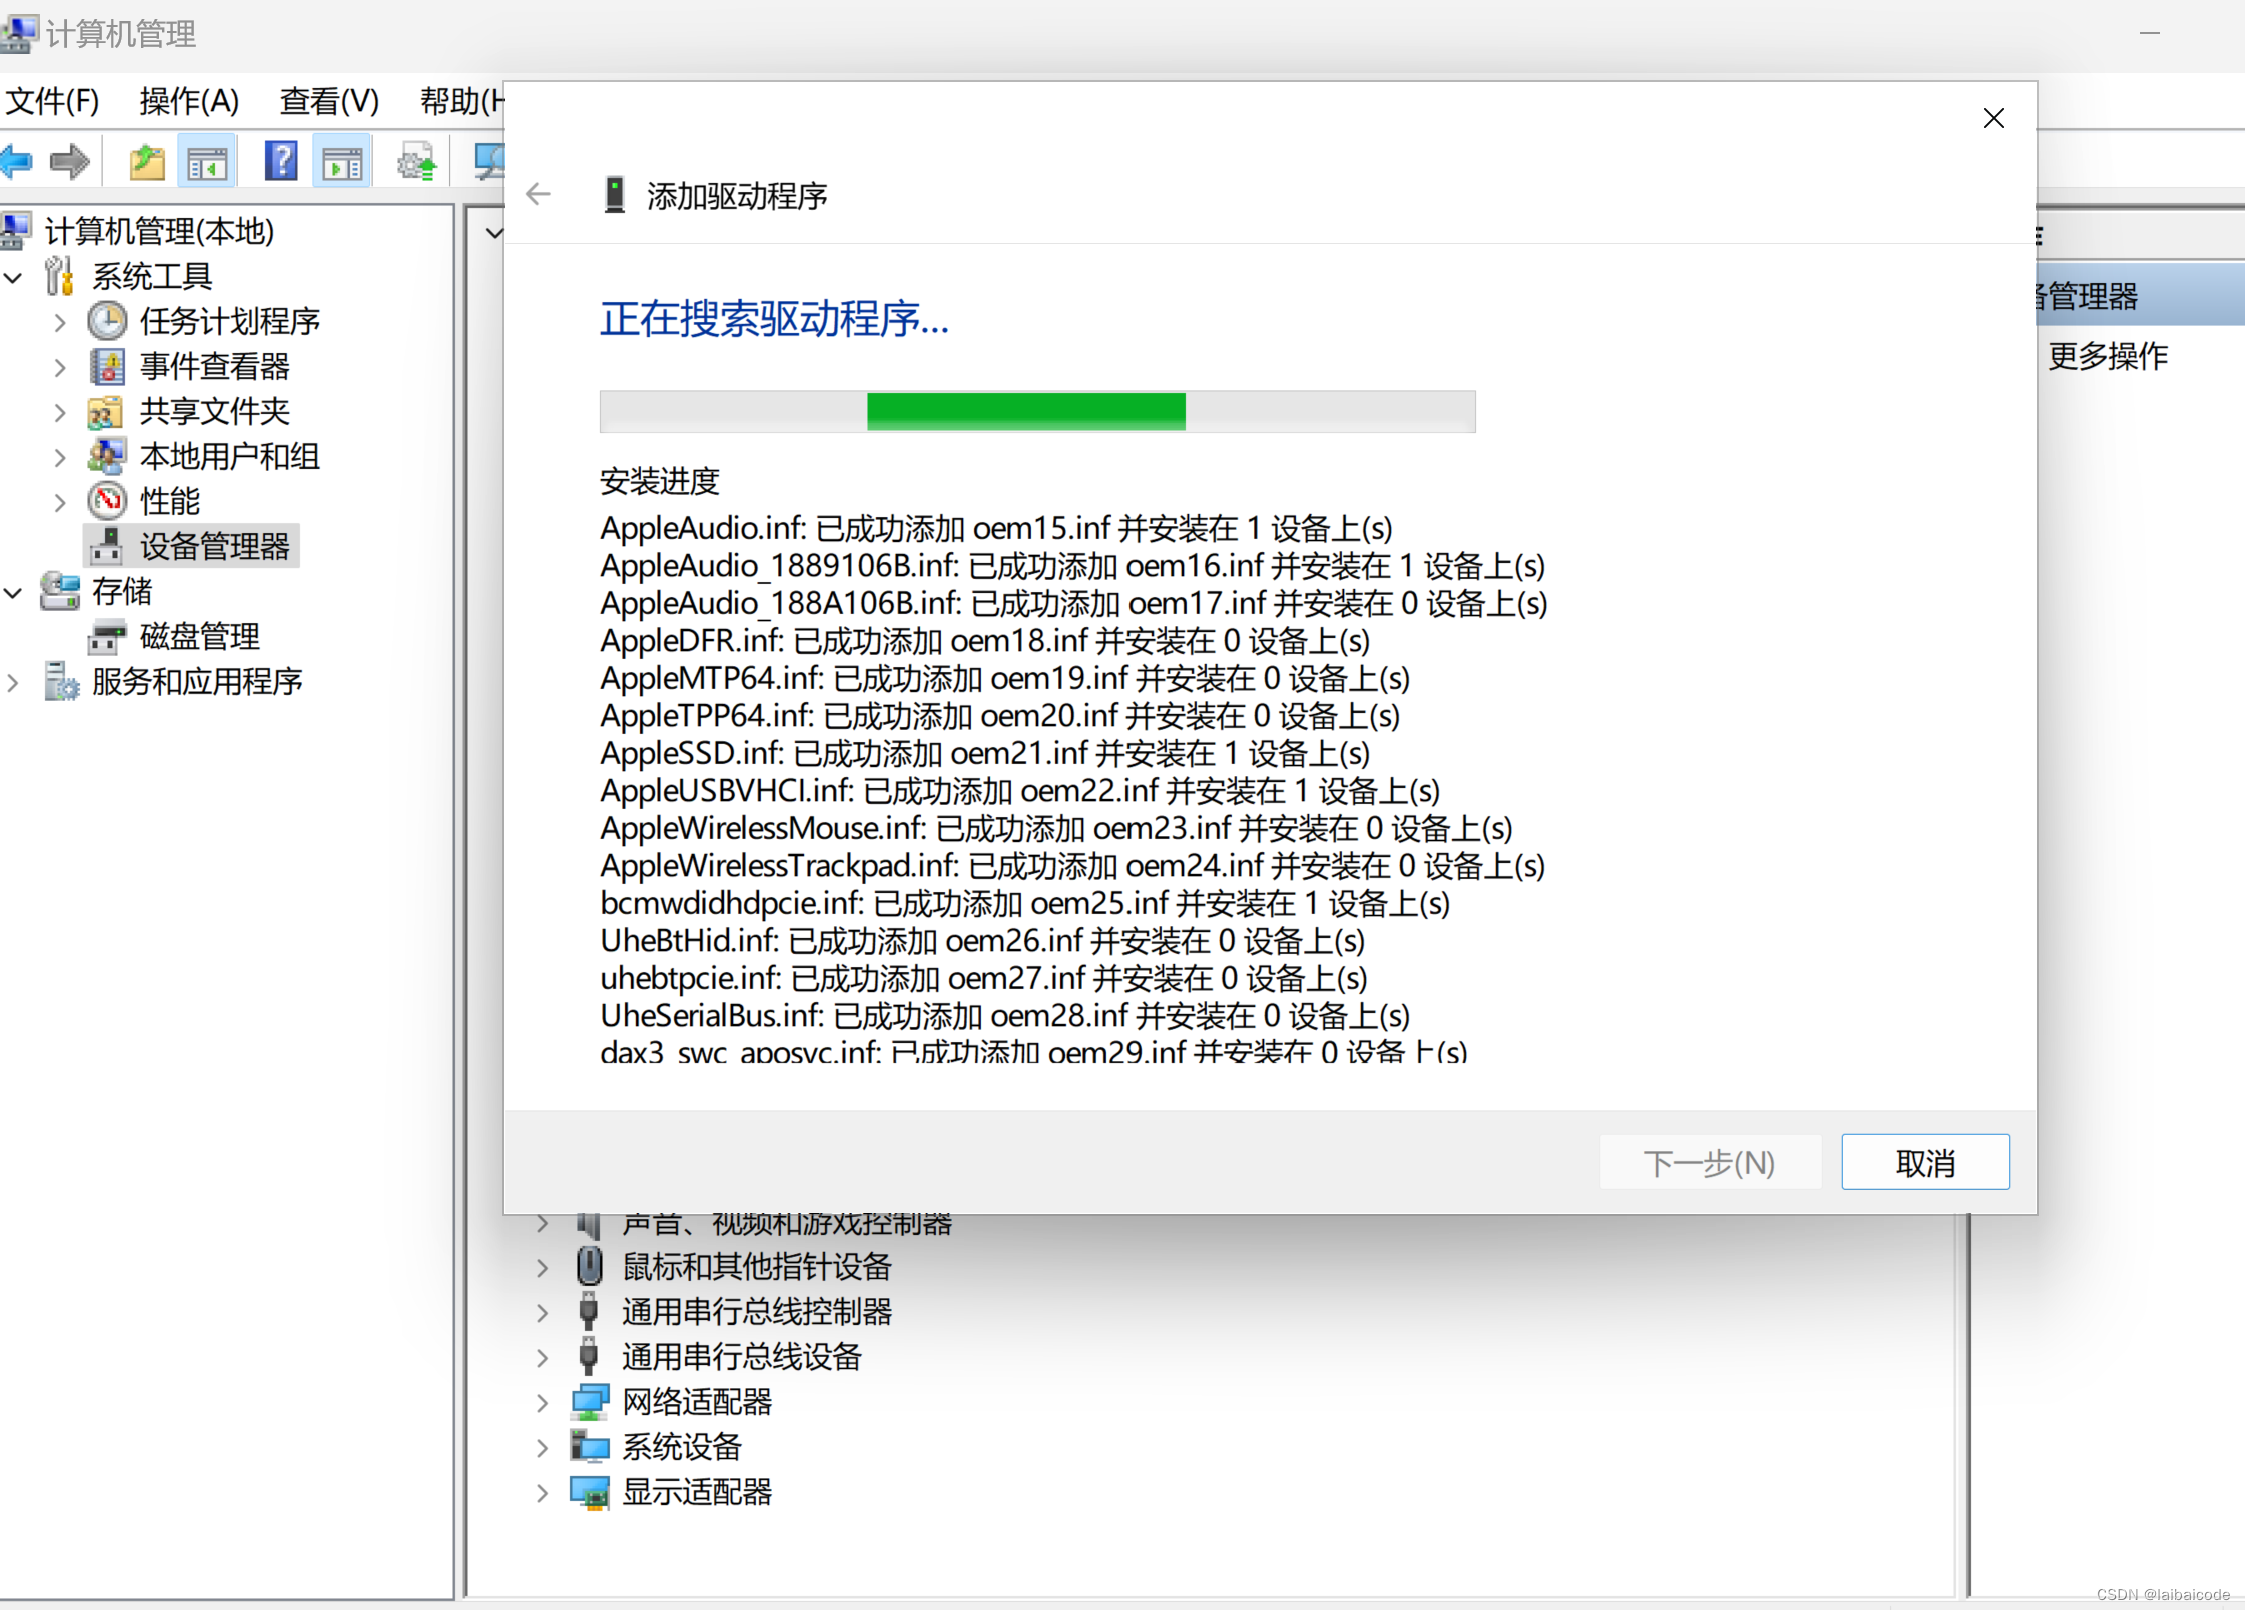The image size is (2245, 1610).
Task: Expand the 网络适配器 device category
Action: [543, 1403]
